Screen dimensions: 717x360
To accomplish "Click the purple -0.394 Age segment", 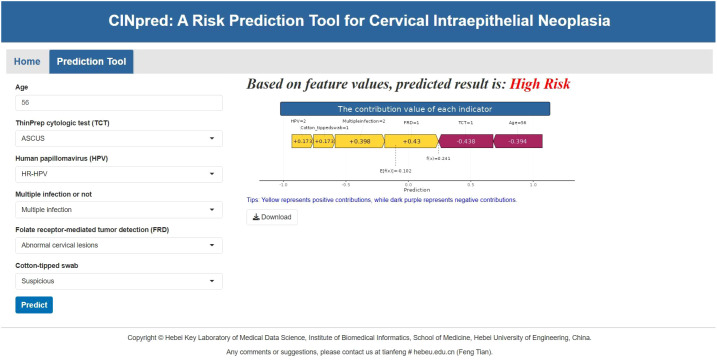I will (x=518, y=141).
